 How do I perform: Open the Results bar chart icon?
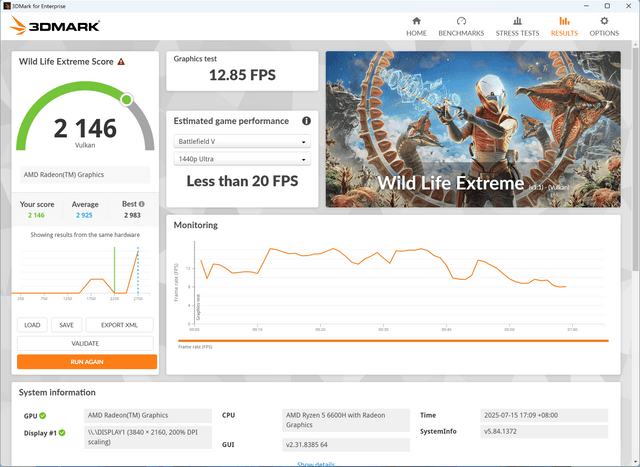564,21
